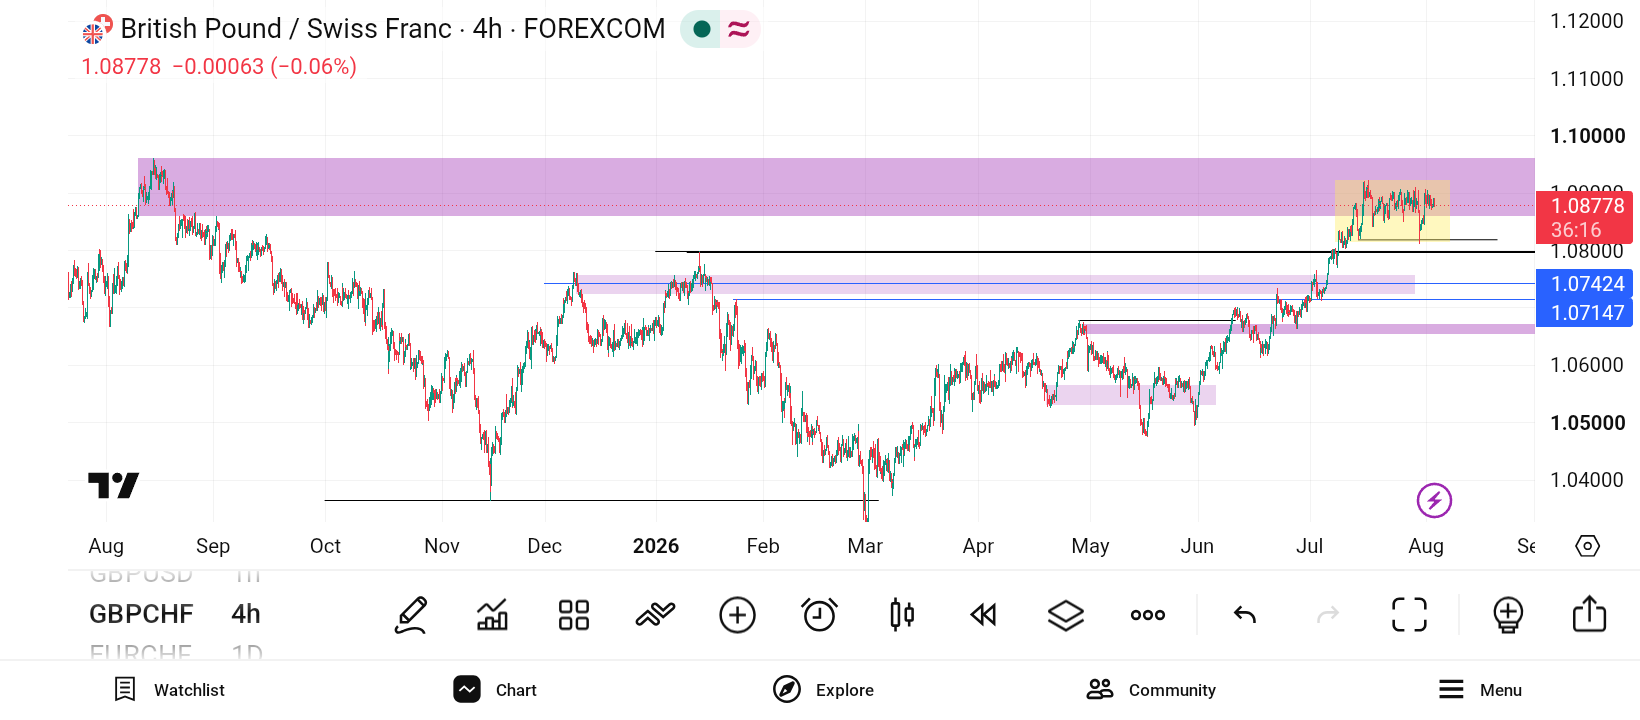The width and height of the screenshot is (1640, 720).
Task: Open the three-dot more options menu
Action: 1148,615
